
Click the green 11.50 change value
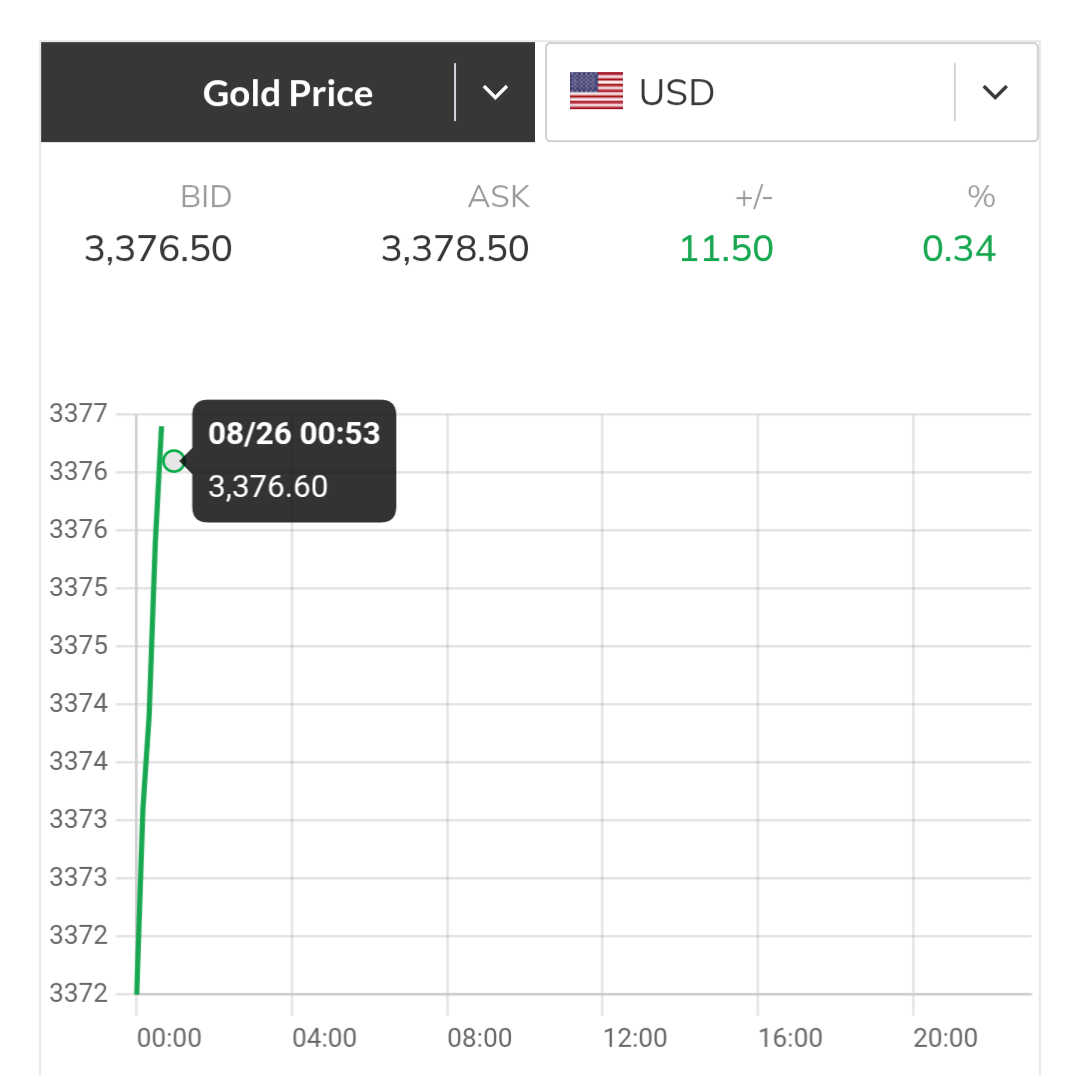click(726, 249)
